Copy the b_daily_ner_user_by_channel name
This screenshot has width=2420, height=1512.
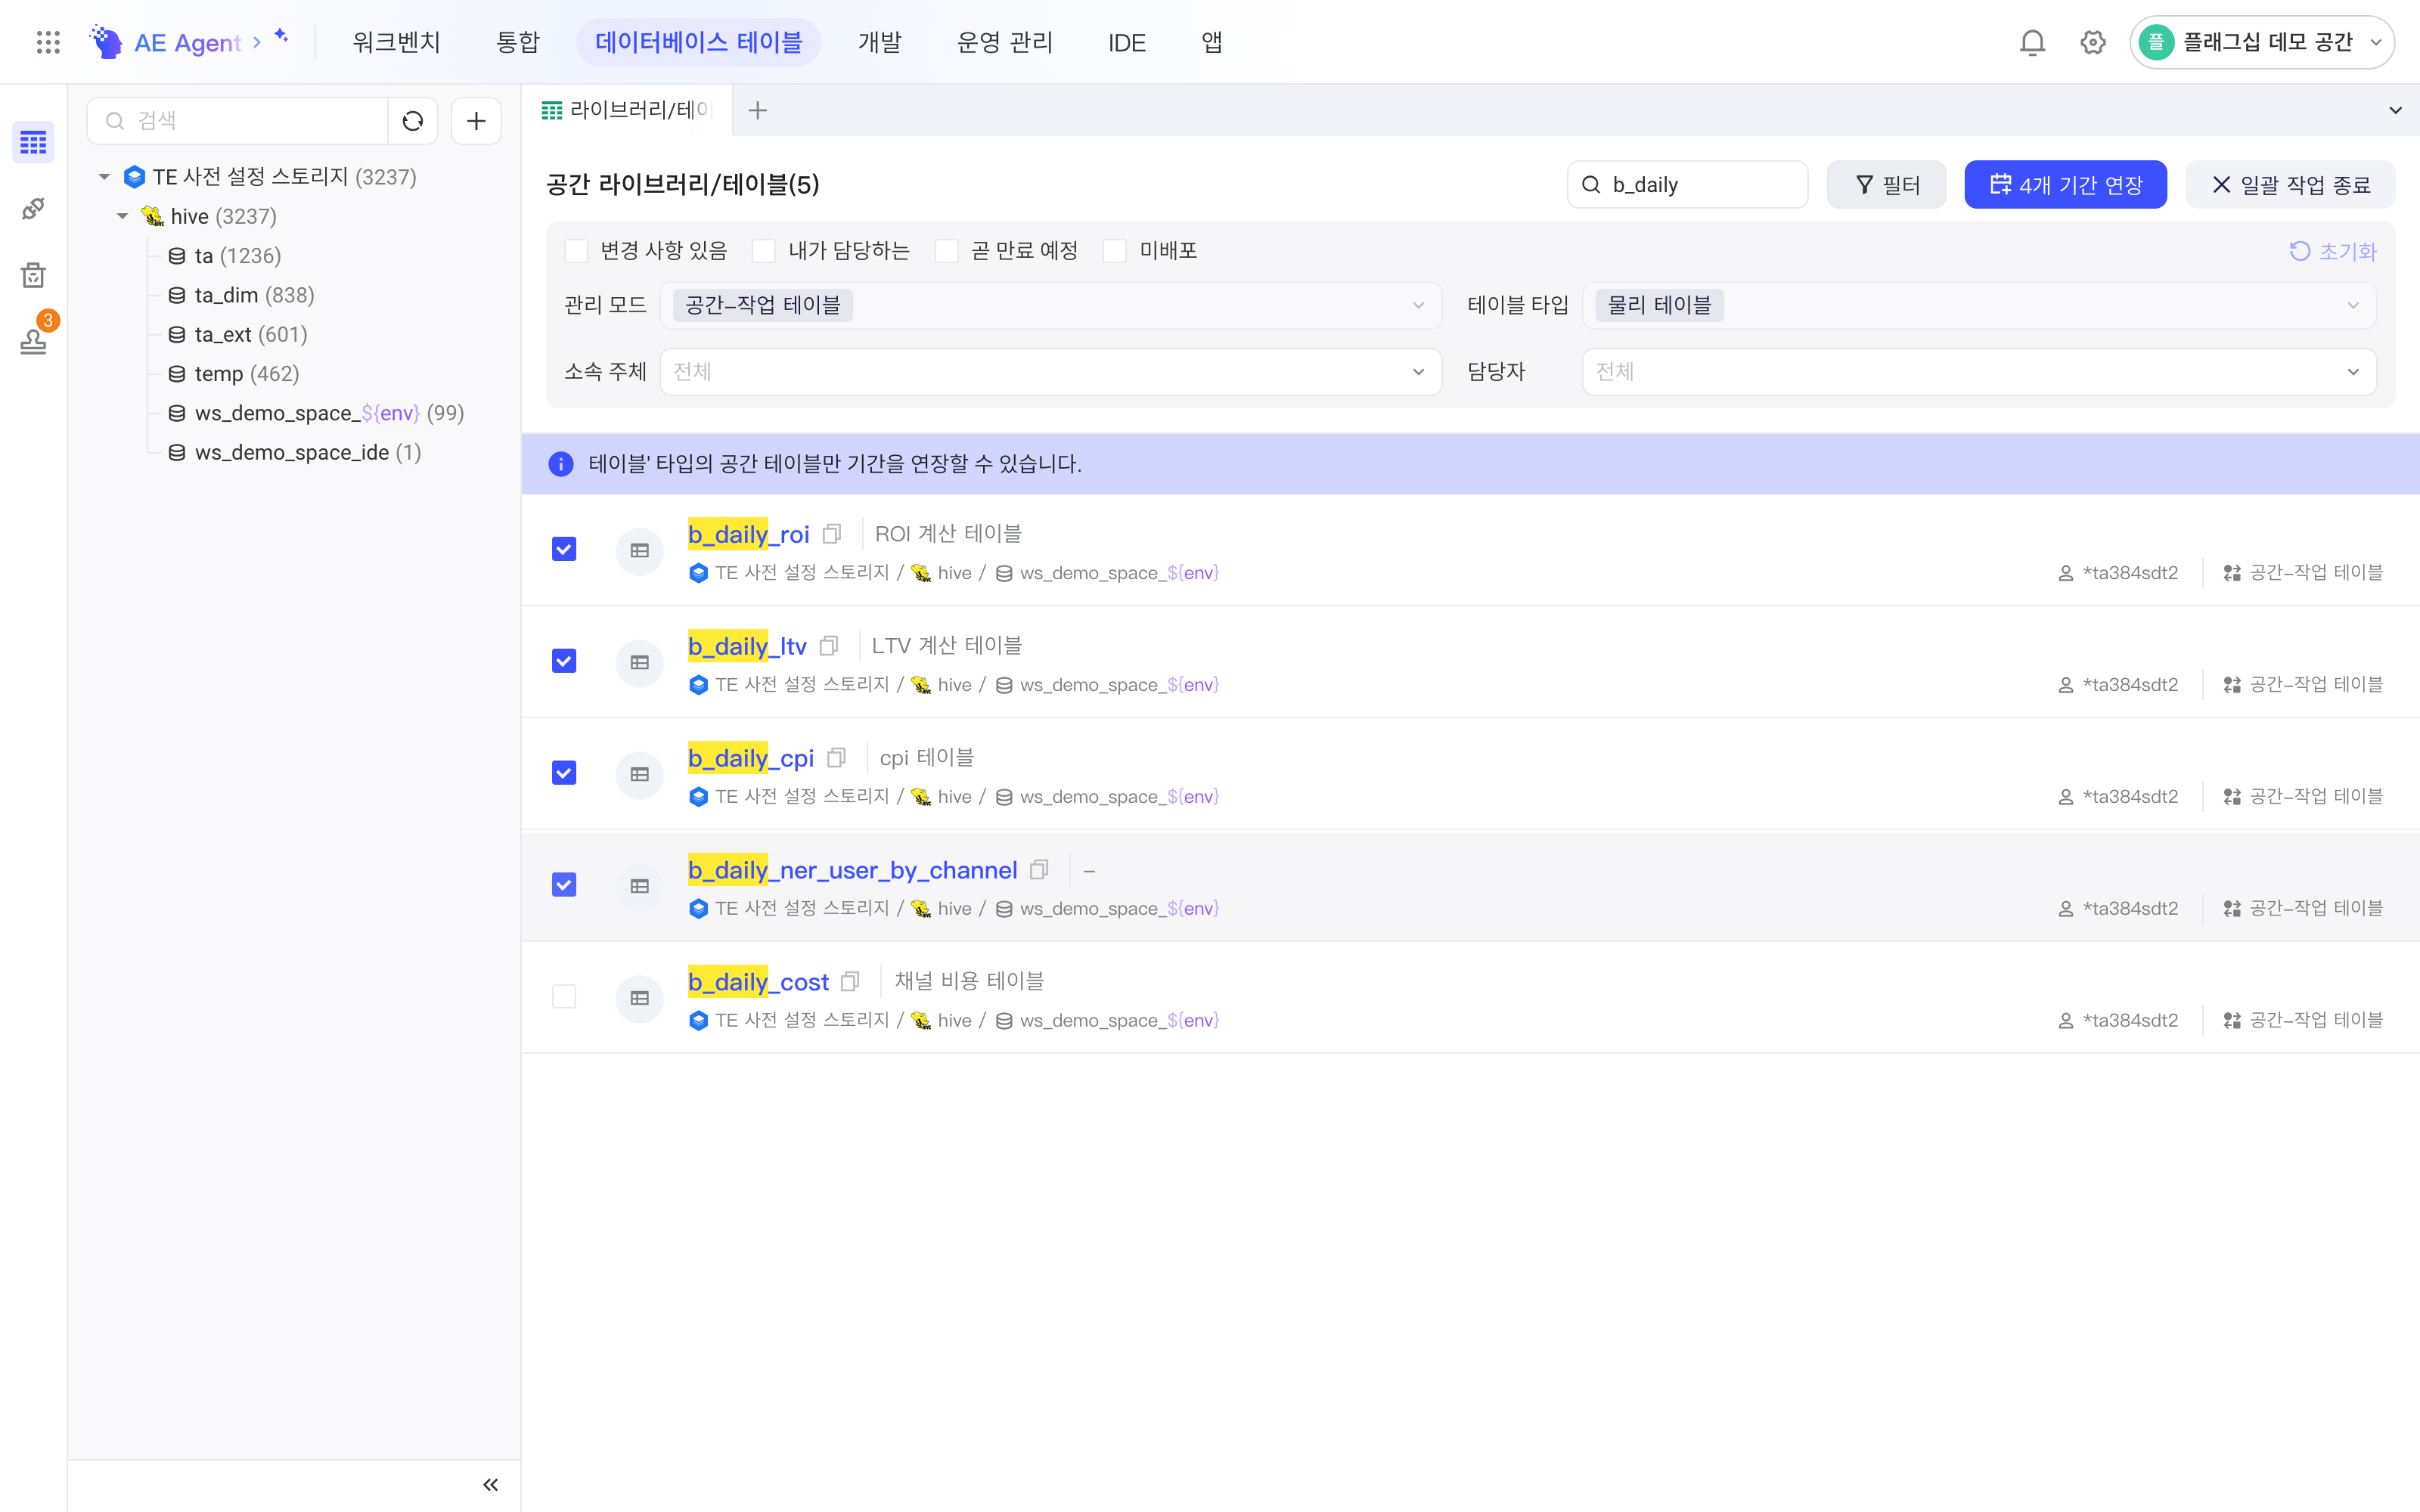[1040, 870]
